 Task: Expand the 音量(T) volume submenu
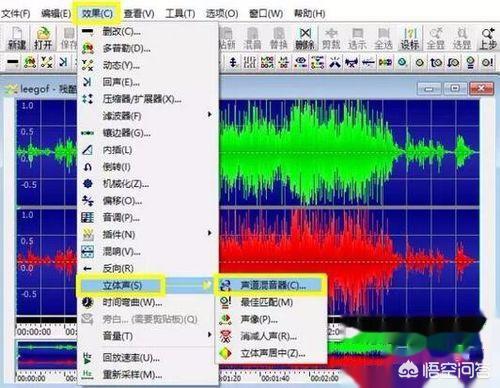coord(147,335)
